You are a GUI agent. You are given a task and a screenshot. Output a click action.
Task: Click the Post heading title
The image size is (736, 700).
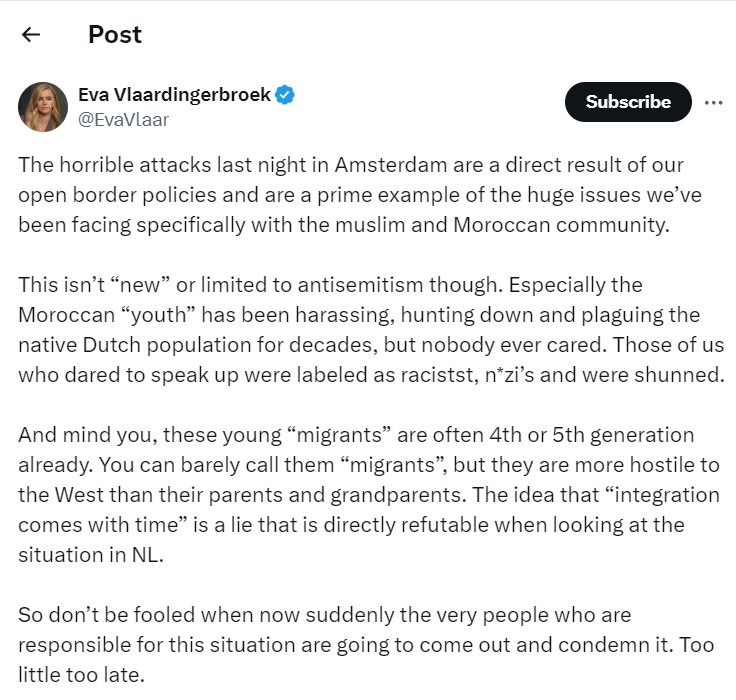pos(115,35)
